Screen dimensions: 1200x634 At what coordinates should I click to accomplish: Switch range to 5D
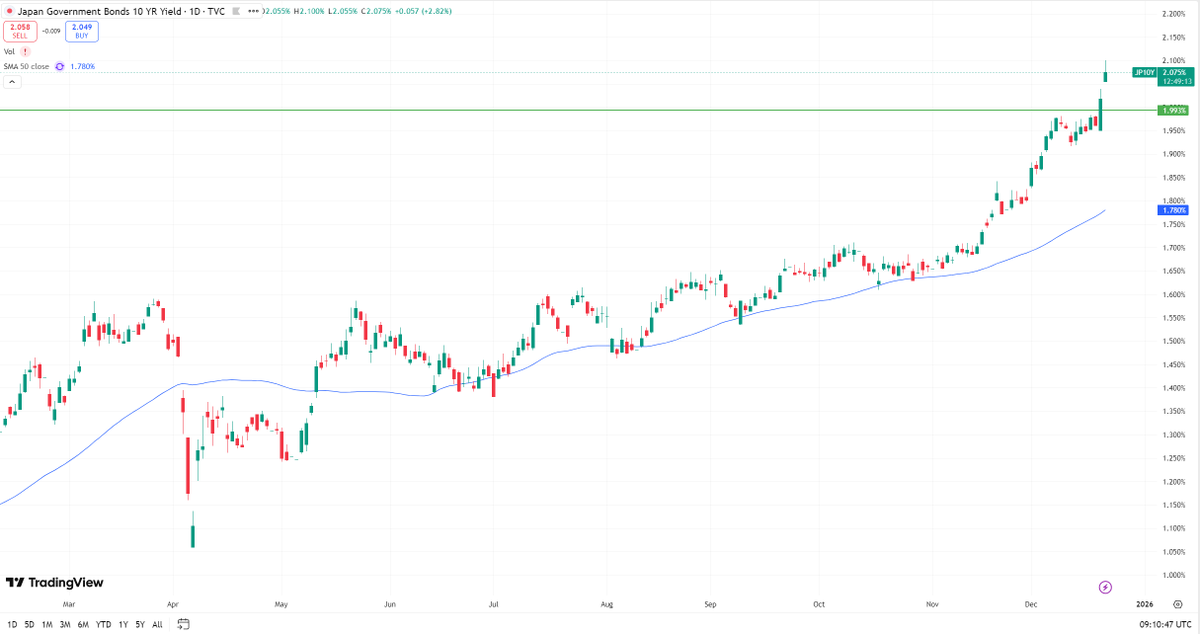pos(29,624)
